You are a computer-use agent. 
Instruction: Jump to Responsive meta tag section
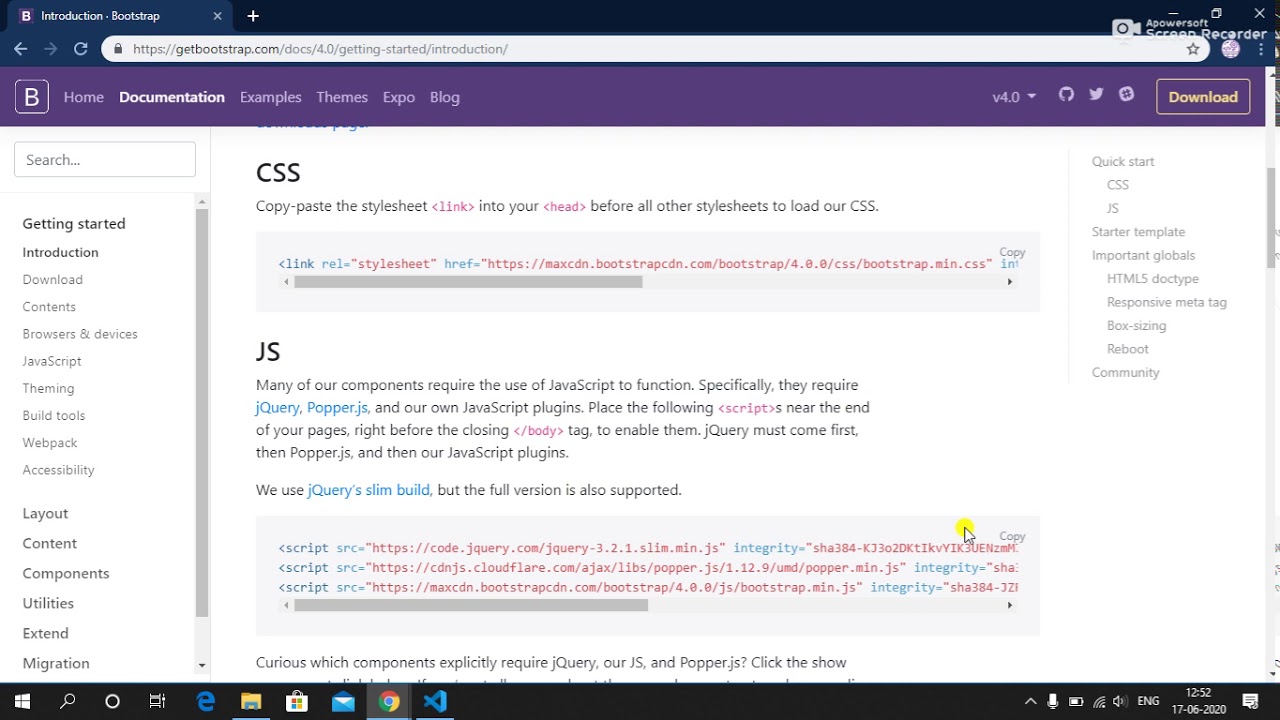(x=1167, y=302)
